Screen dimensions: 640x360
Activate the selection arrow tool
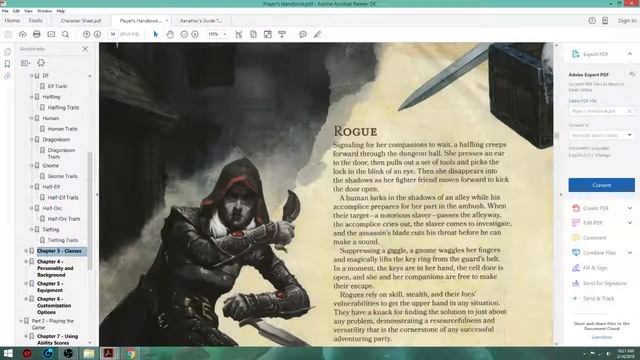(156, 34)
